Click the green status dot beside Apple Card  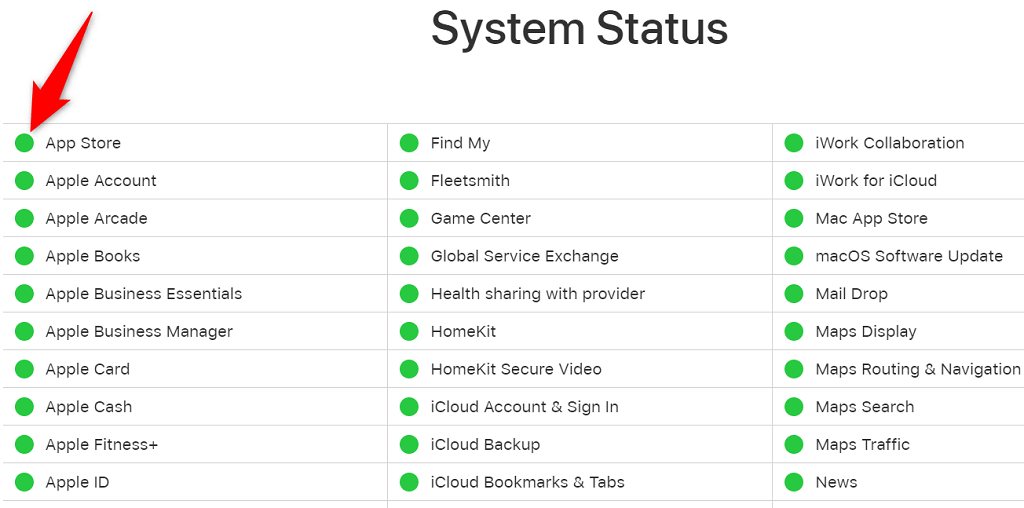(24, 369)
